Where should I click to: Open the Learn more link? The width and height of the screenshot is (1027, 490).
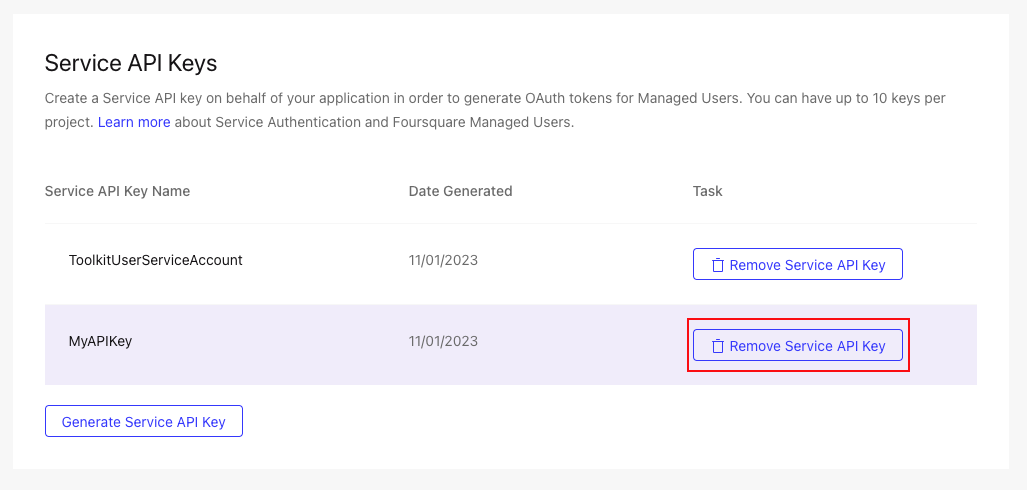[x=134, y=122]
